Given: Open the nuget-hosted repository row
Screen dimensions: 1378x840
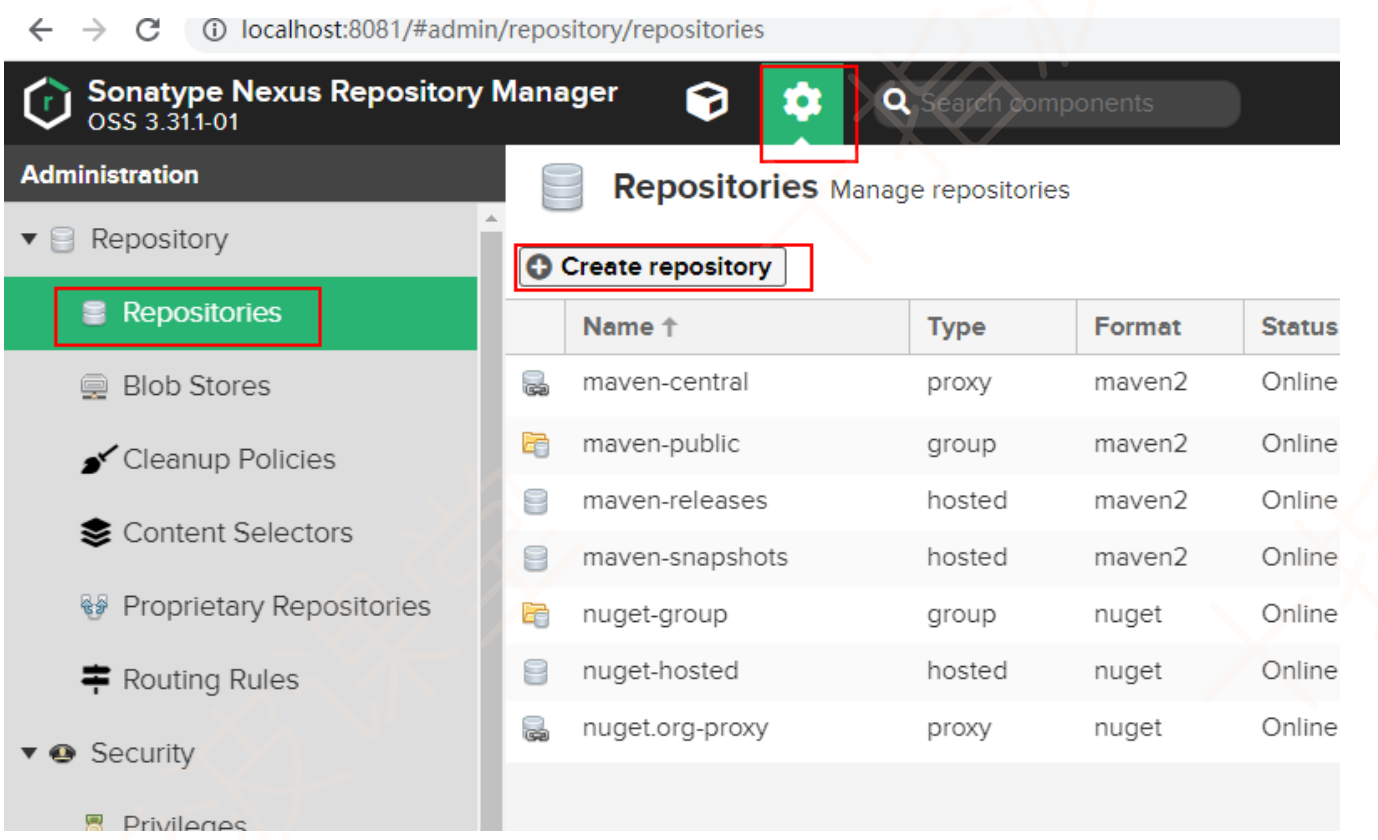Looking at the screenshot, I should tap(922, 672).
